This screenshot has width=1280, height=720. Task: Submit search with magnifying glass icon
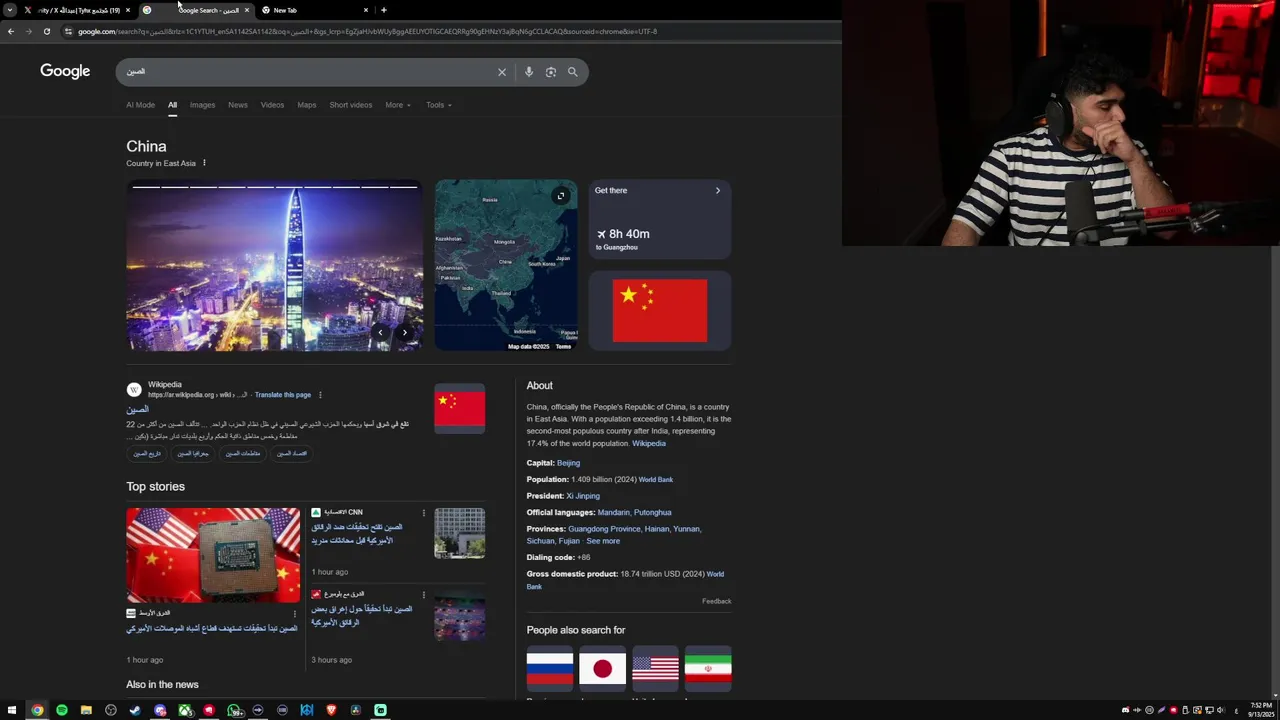coord(573,72)
